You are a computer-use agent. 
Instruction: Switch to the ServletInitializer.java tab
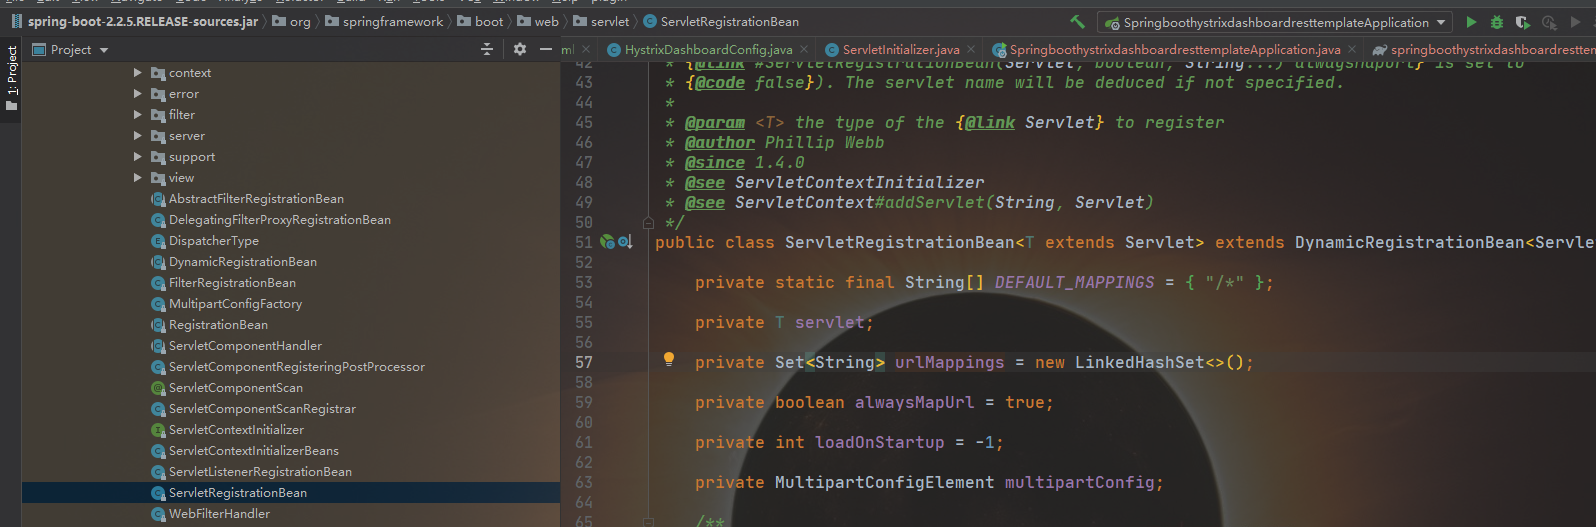pos(901,50)
